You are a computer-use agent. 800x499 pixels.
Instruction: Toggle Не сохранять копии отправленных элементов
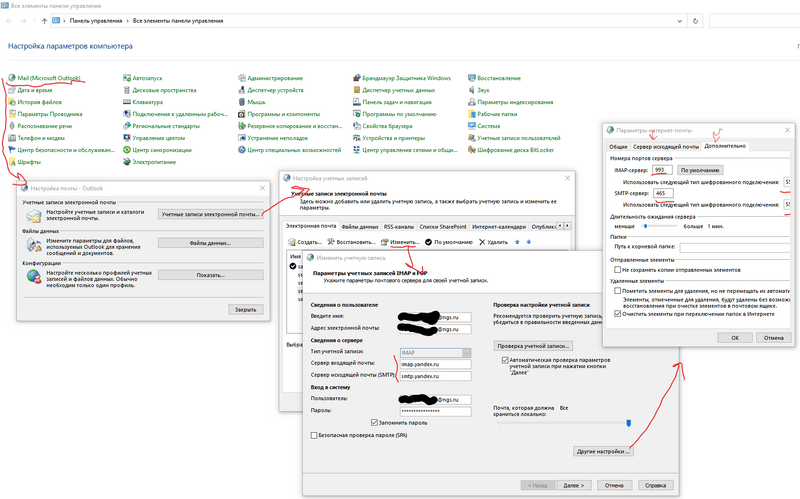point(618,269)
